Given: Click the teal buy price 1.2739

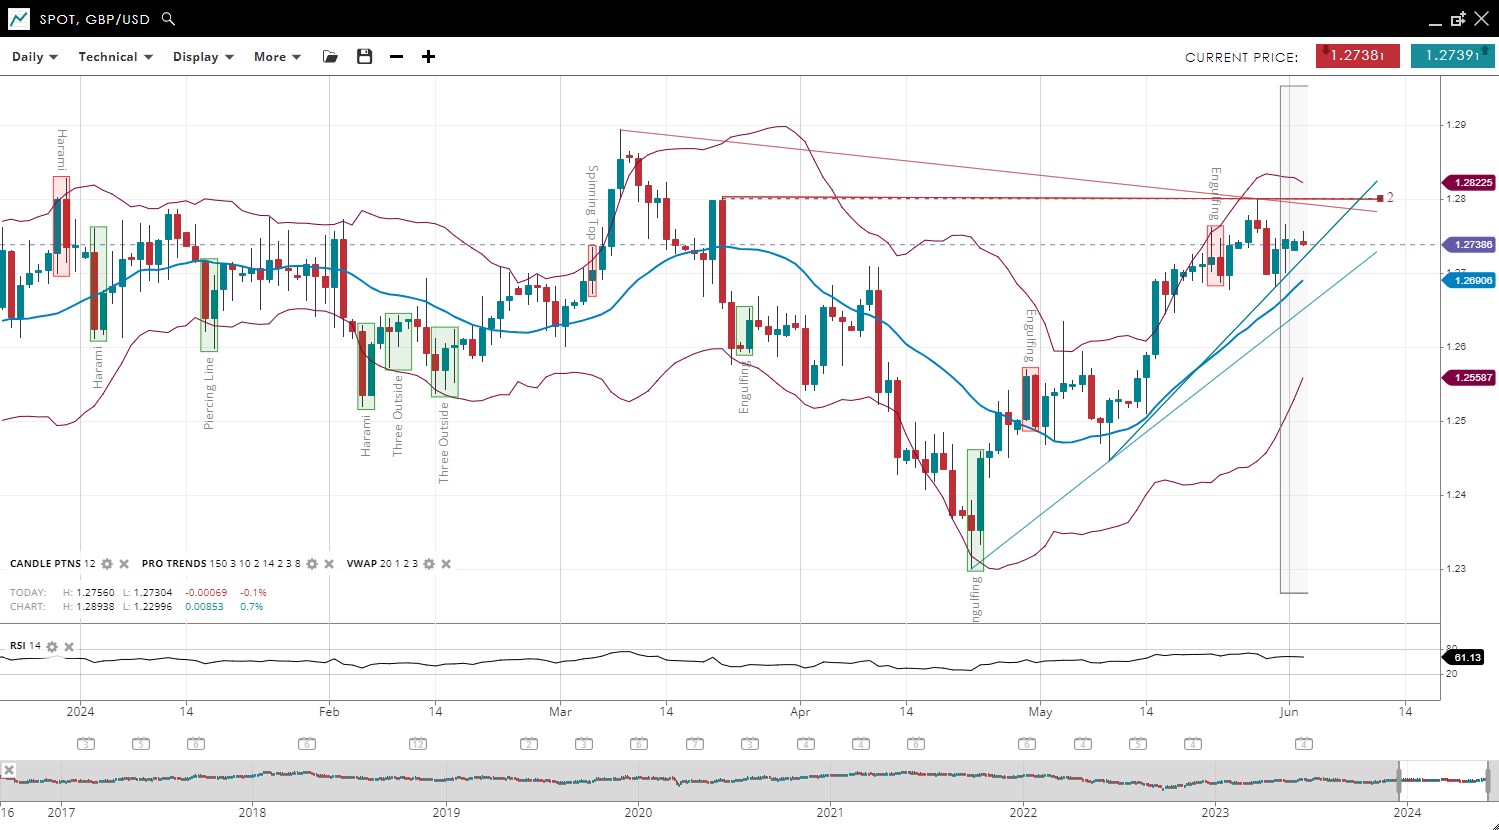Looking at the screenshot, I should tap(1452, 56).
